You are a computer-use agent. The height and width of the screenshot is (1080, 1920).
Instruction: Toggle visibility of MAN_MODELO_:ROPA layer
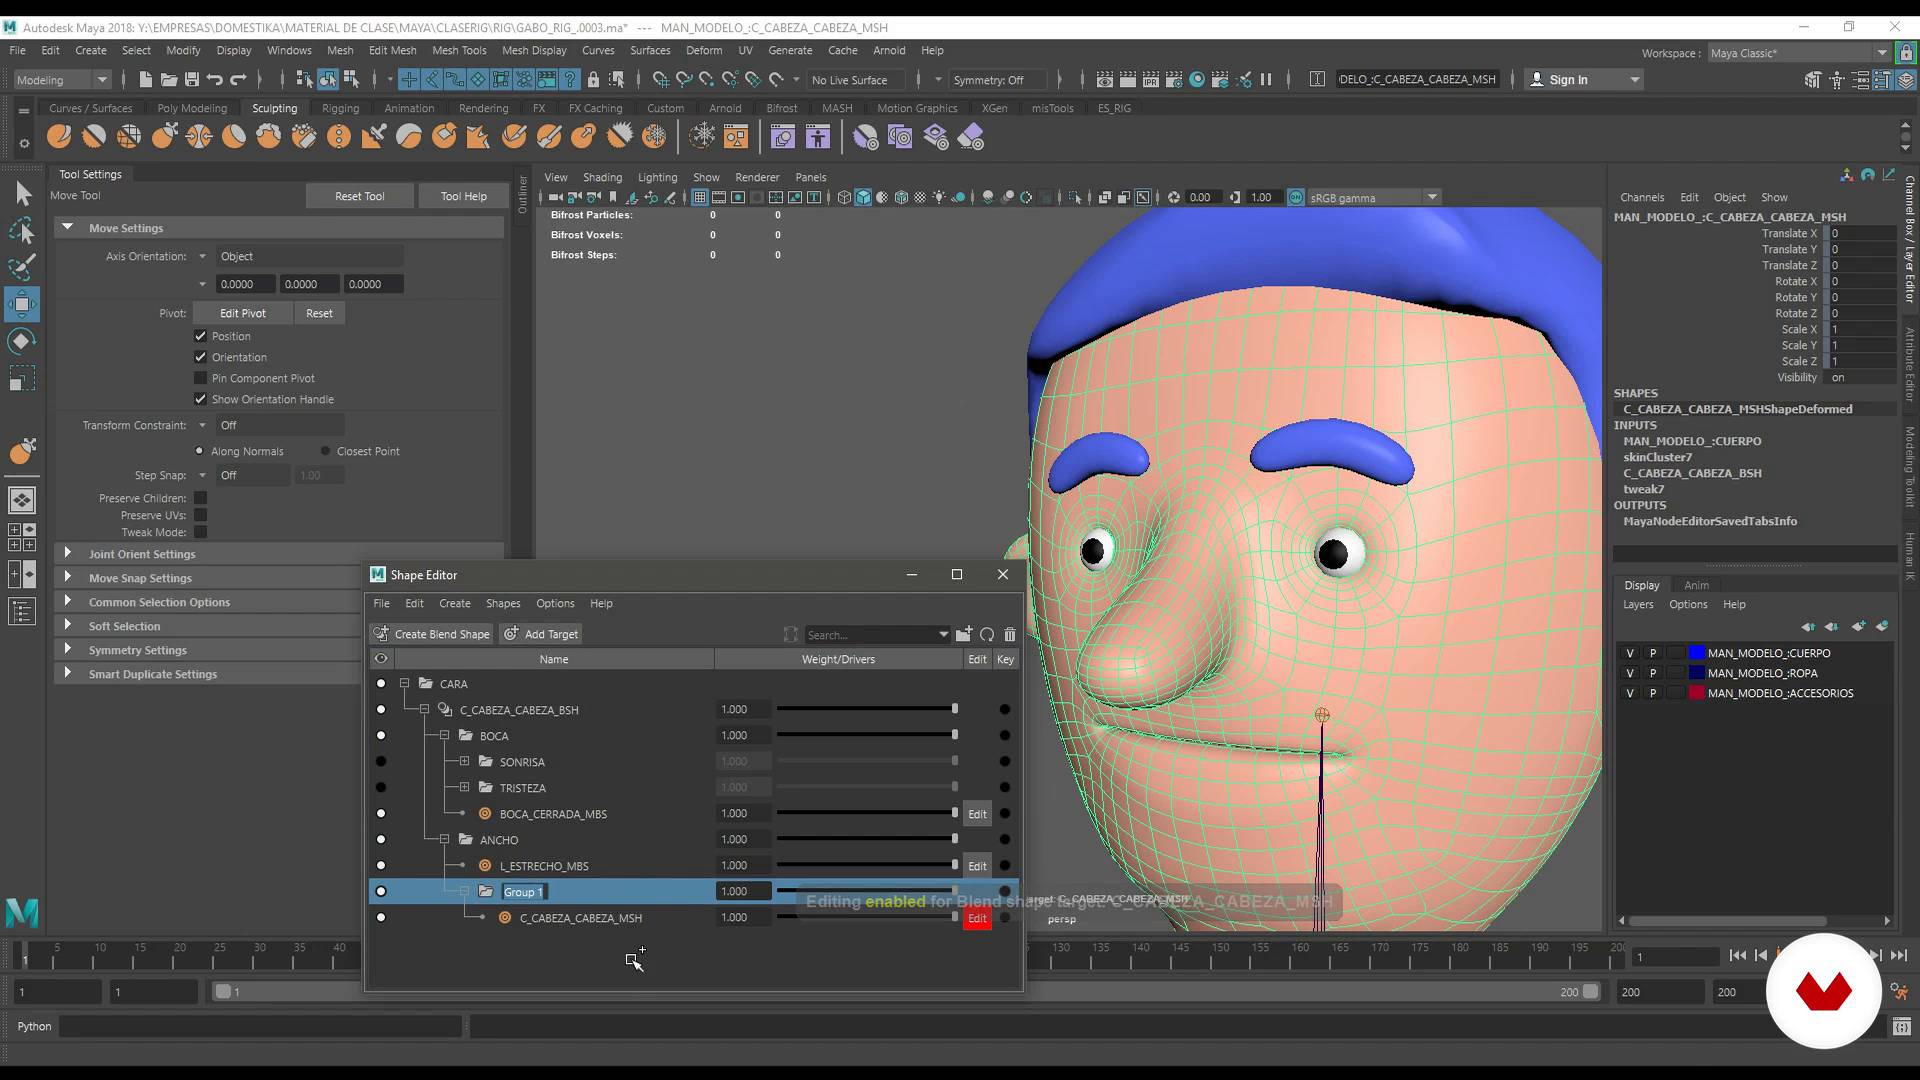[x=1630, y=673]
